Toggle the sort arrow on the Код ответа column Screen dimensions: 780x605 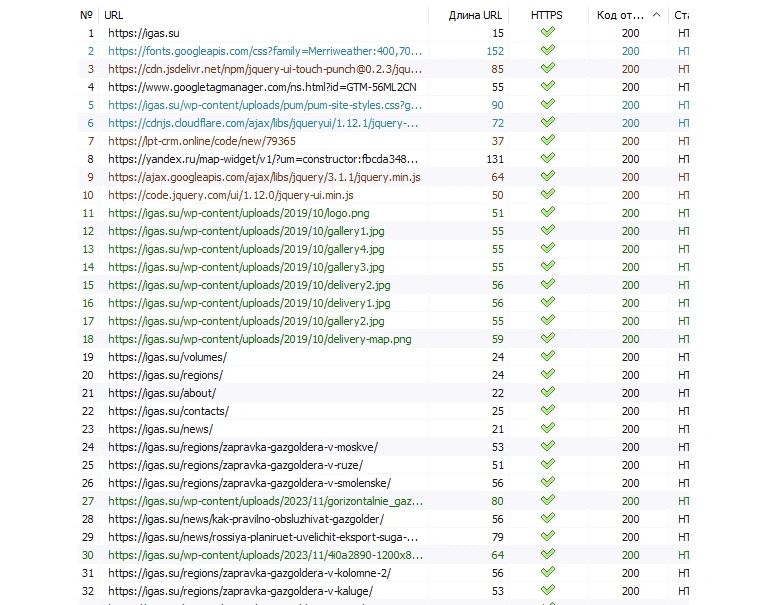tap(657, 15)
